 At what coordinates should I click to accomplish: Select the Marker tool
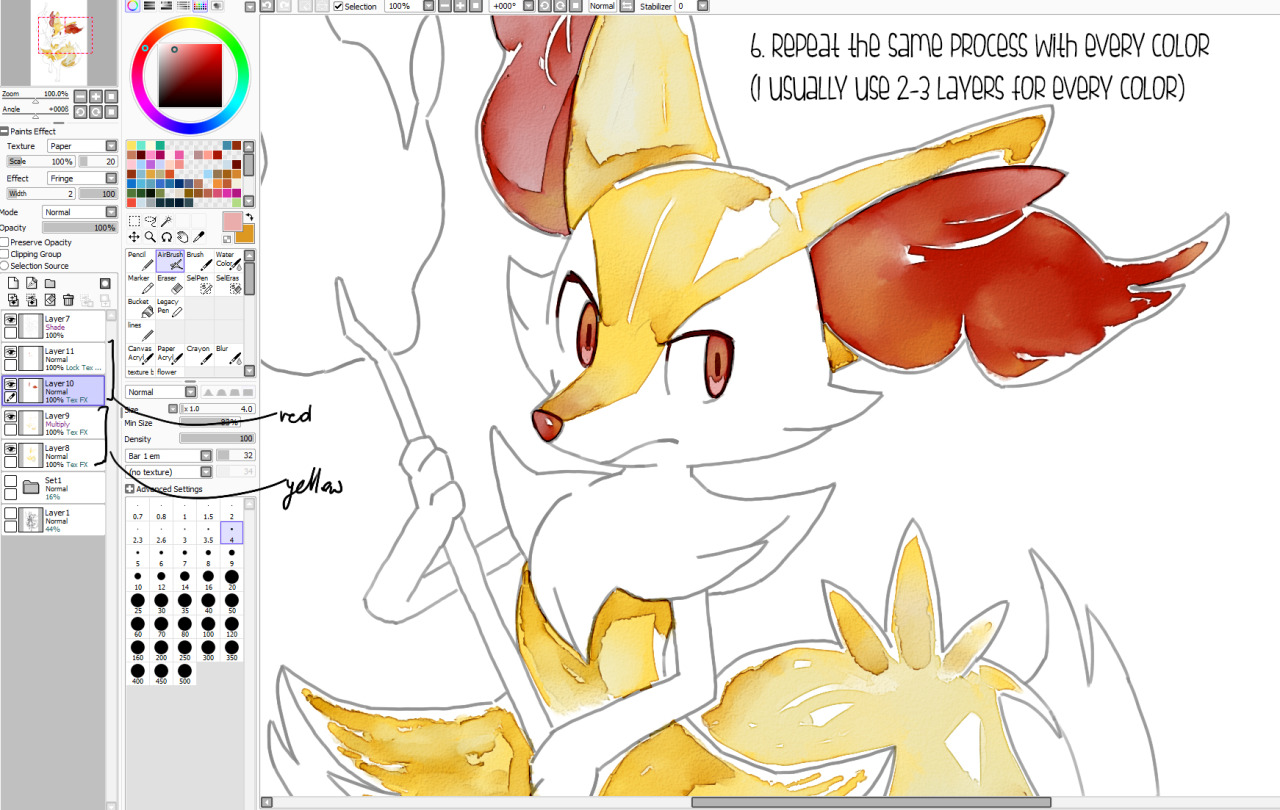pyautogui.click(x=140, y=285)
